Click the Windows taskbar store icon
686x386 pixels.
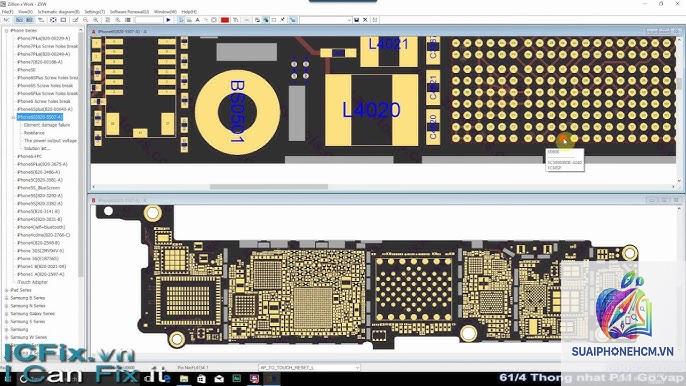click(x=201, y=379)
